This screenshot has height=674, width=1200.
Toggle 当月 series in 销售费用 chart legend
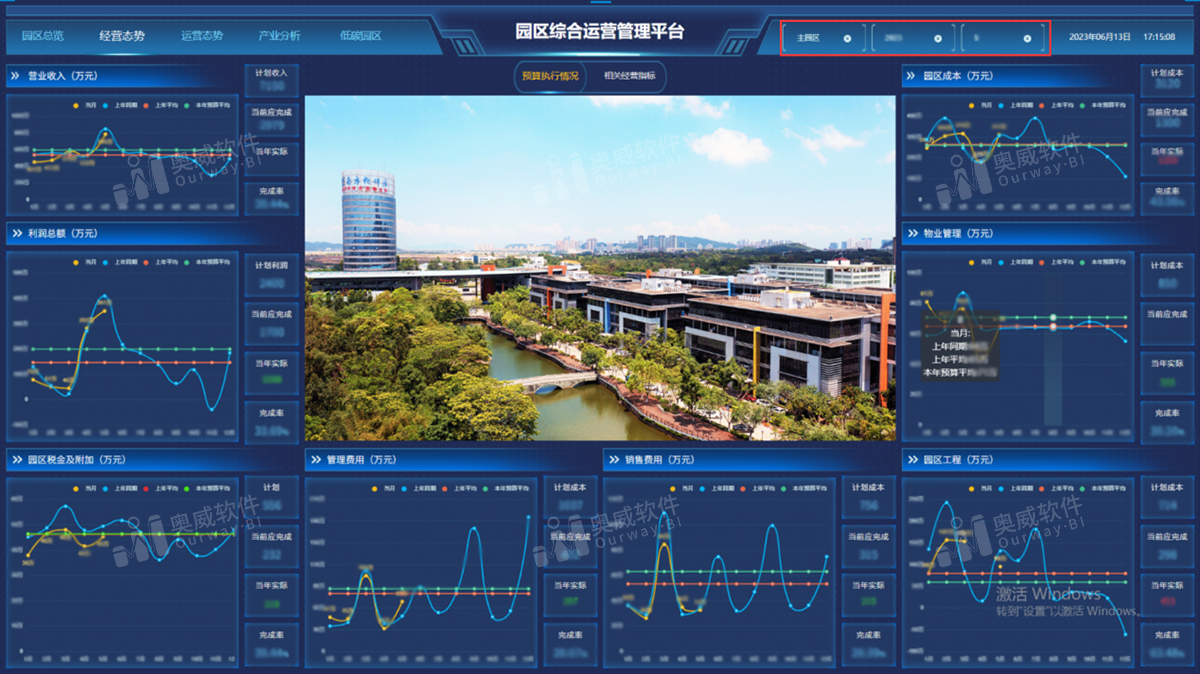pyautogui.click(x=682, y=489)
